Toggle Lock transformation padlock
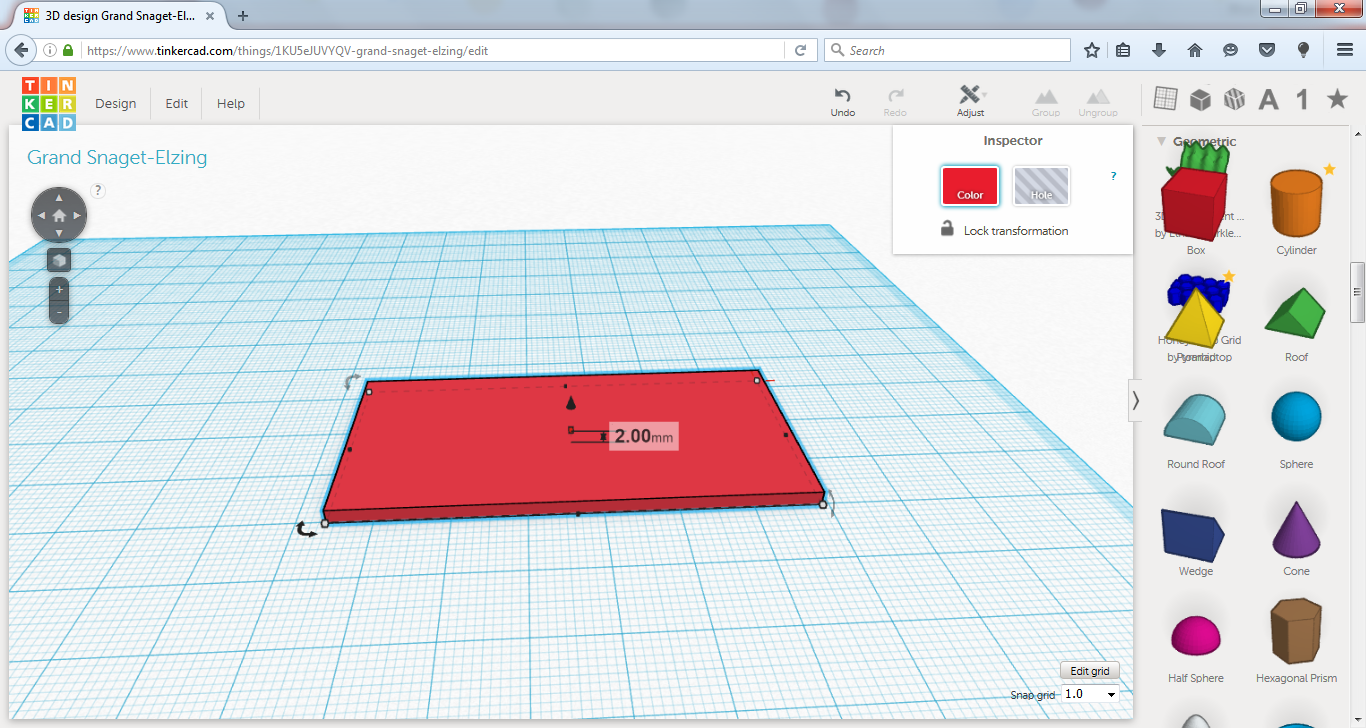This screenshot has width=1366, height=728. [947, 229]
